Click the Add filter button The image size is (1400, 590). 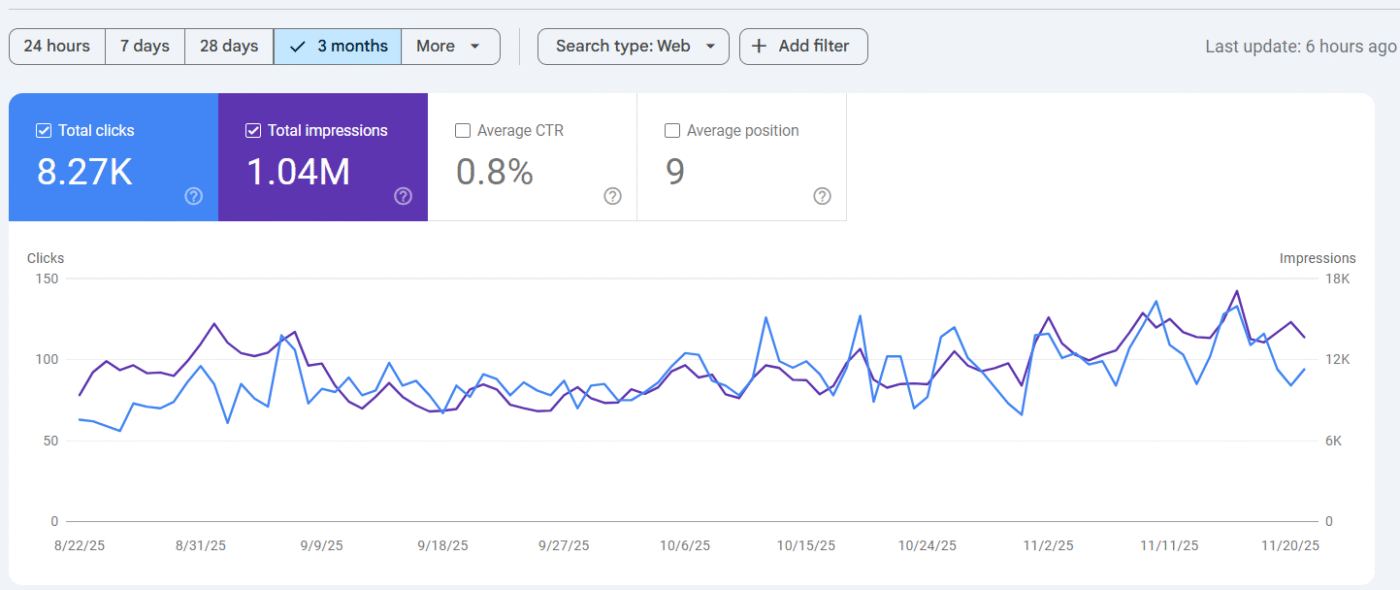803,46
